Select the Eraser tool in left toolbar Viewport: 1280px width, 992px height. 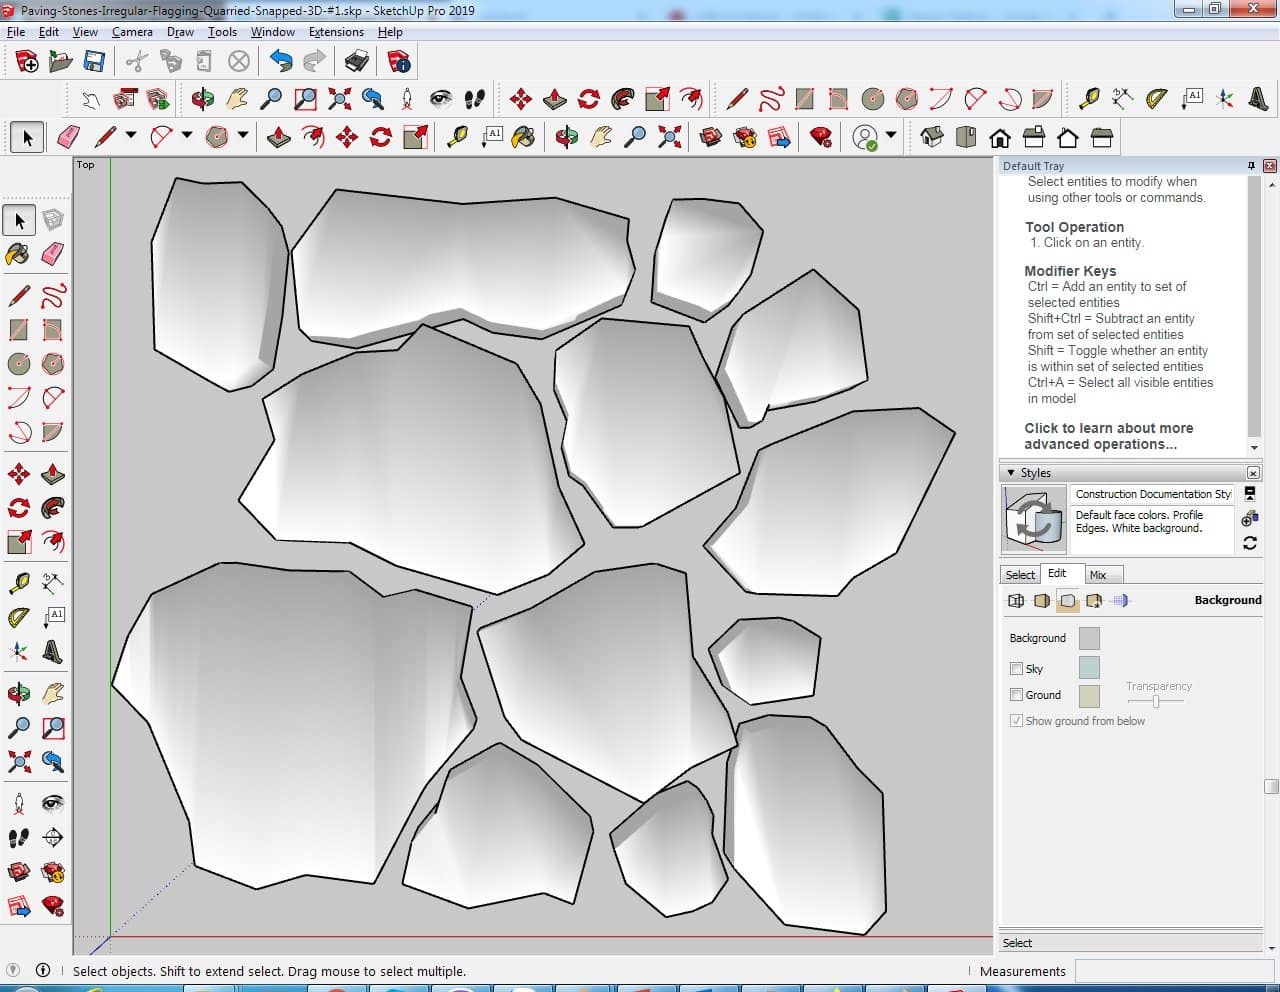(x=53, y=254)
